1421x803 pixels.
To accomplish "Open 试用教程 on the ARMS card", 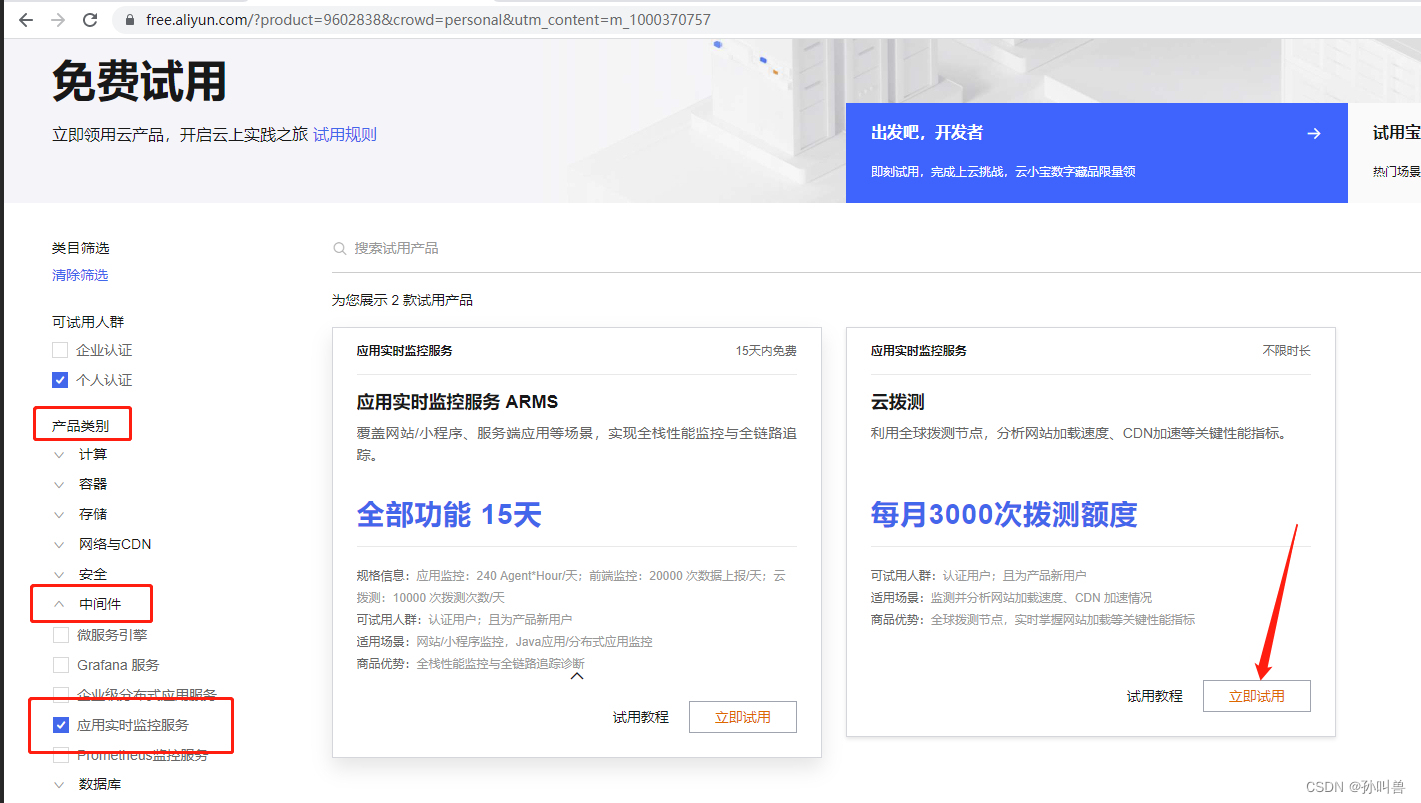I will click(641, 717).
